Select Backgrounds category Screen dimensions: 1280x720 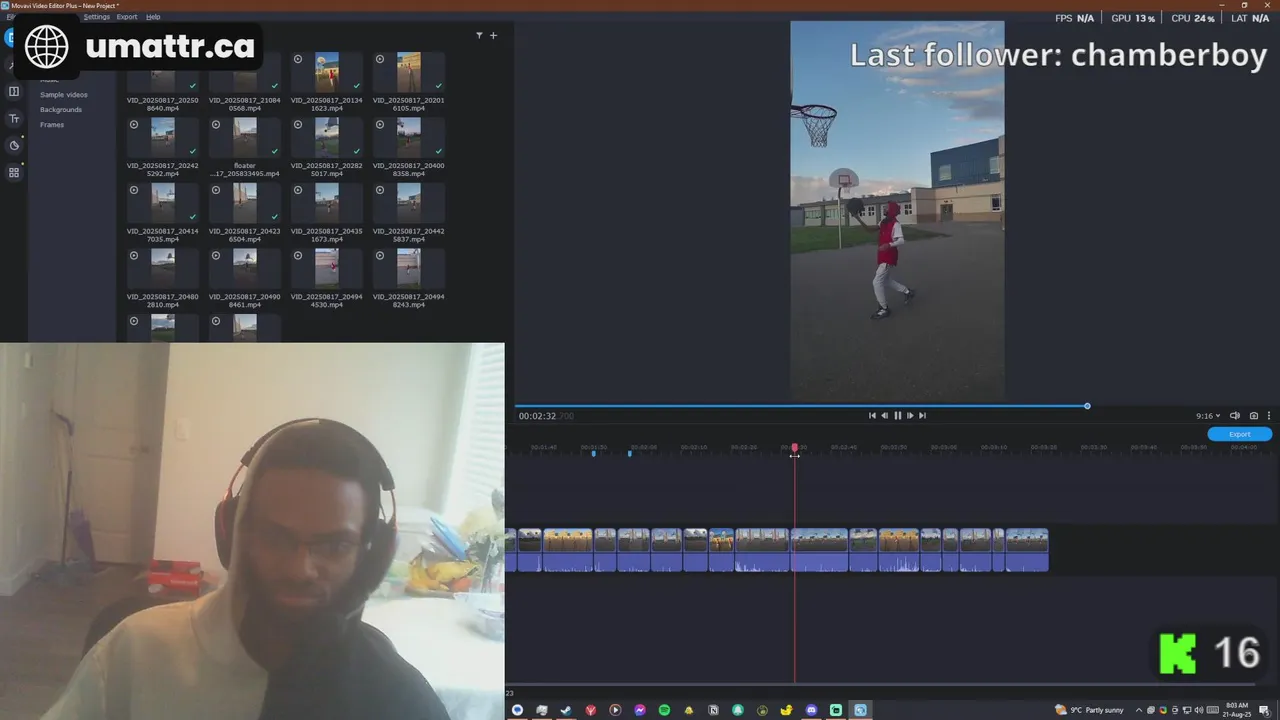coord(61,110)
